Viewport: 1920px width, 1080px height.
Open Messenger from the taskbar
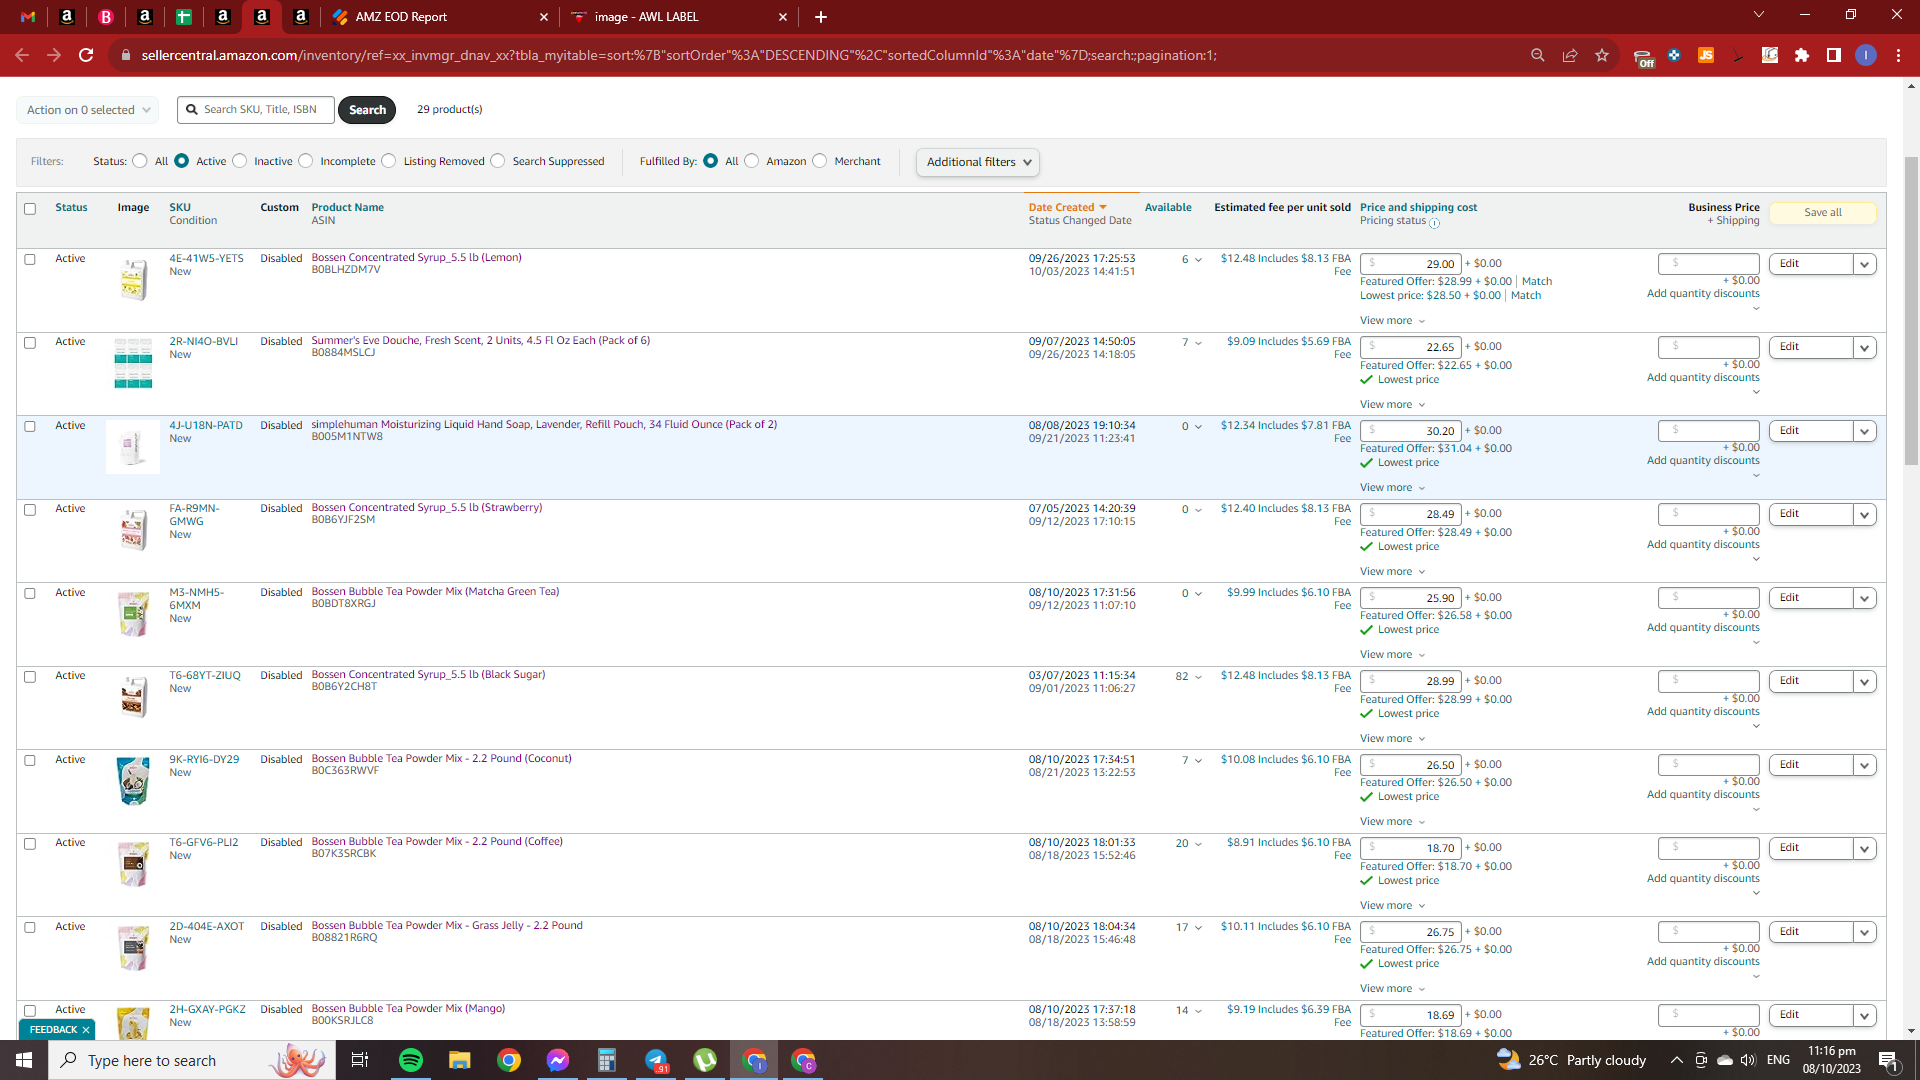[x=558, y=1060]
